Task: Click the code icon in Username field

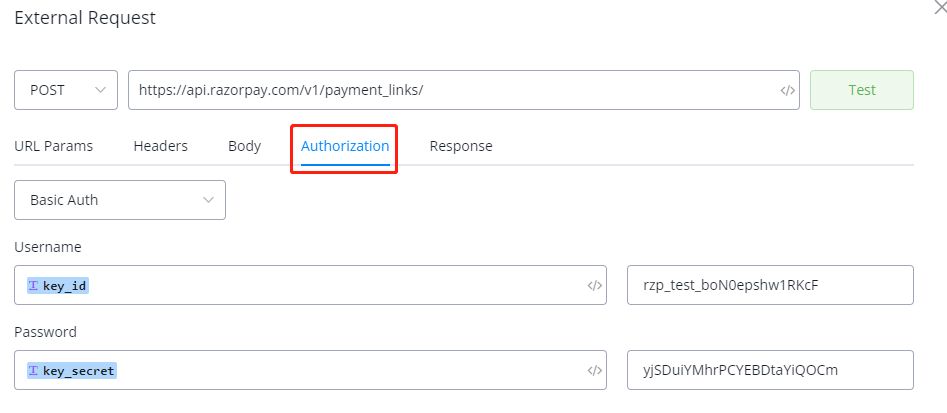Action: (x=594, y=285)
